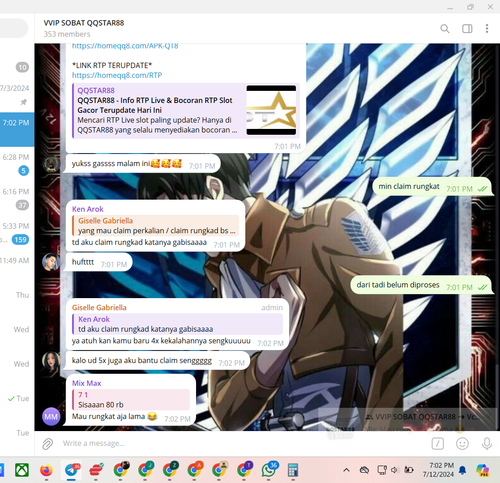Toggle the right info side panel icon
500x483 pixels.
point(467,29)
